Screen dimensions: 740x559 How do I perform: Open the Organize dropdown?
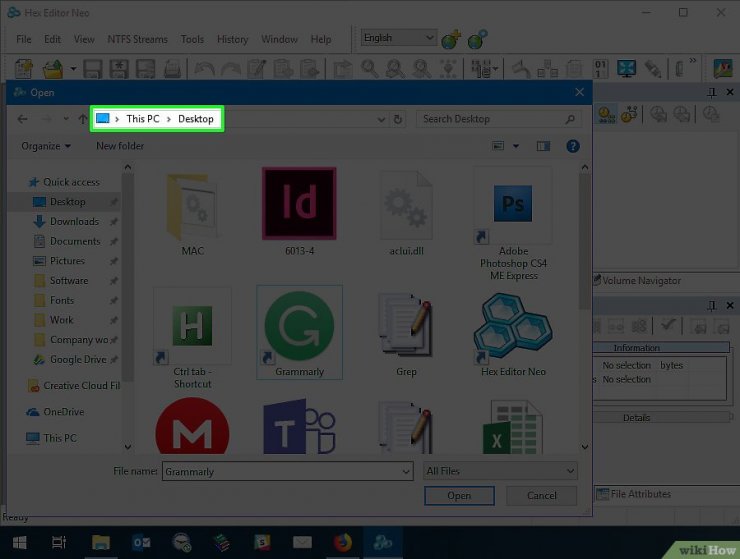pos(46,146)
